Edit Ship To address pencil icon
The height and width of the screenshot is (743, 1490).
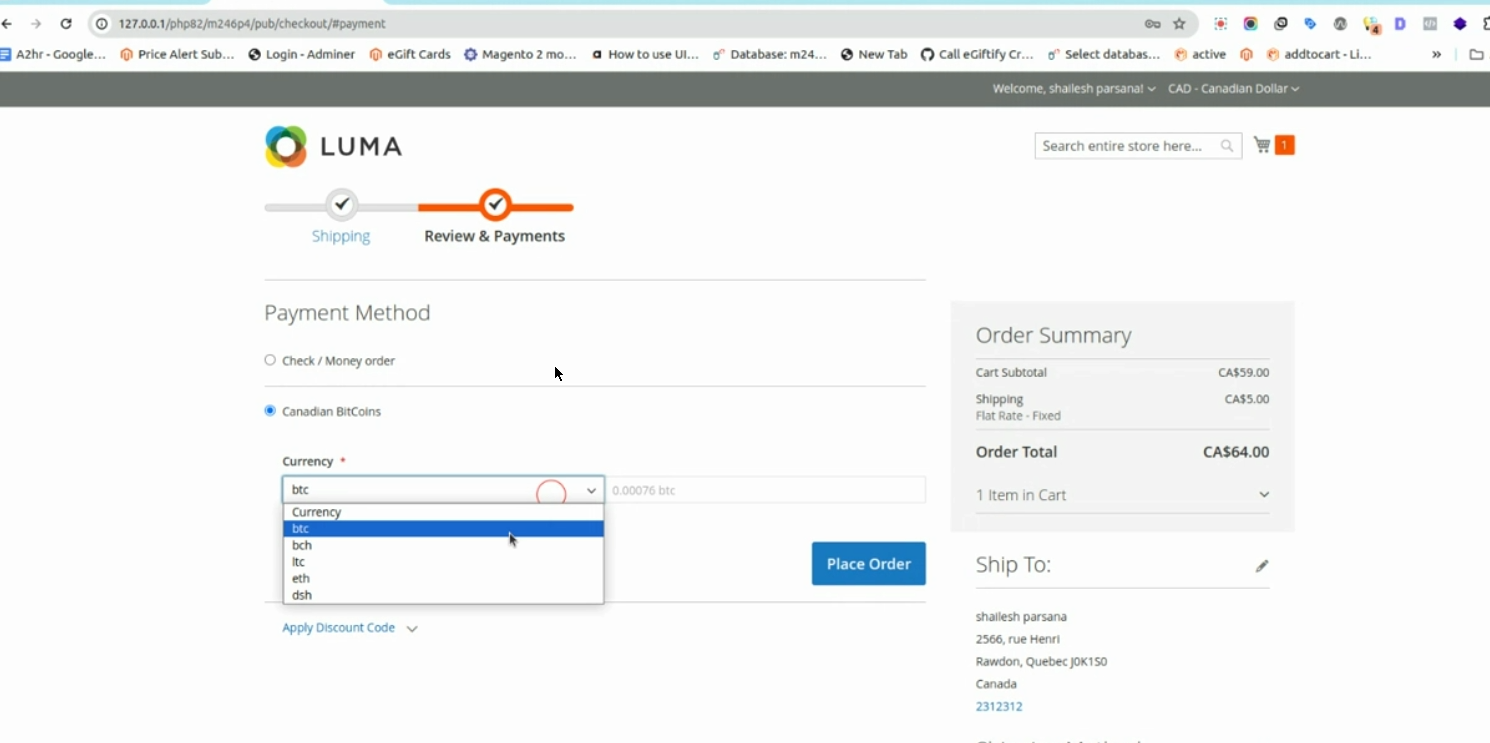(1262, 566)
